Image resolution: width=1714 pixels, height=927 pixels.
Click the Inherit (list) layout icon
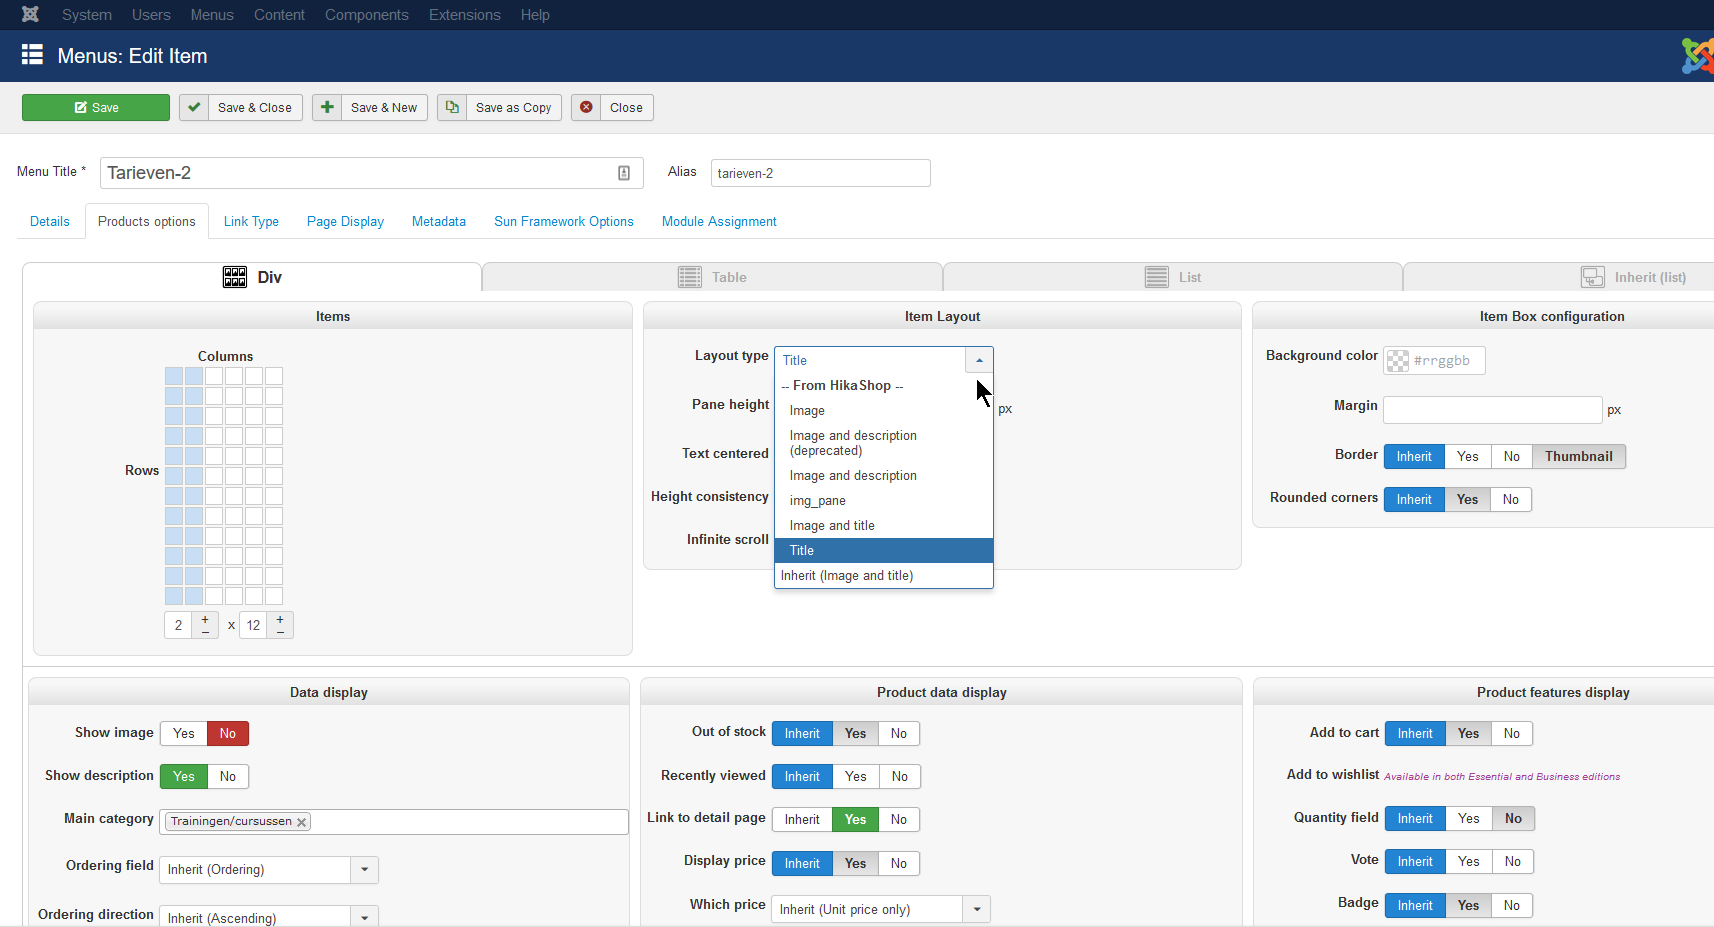(x=1593, y=277)
